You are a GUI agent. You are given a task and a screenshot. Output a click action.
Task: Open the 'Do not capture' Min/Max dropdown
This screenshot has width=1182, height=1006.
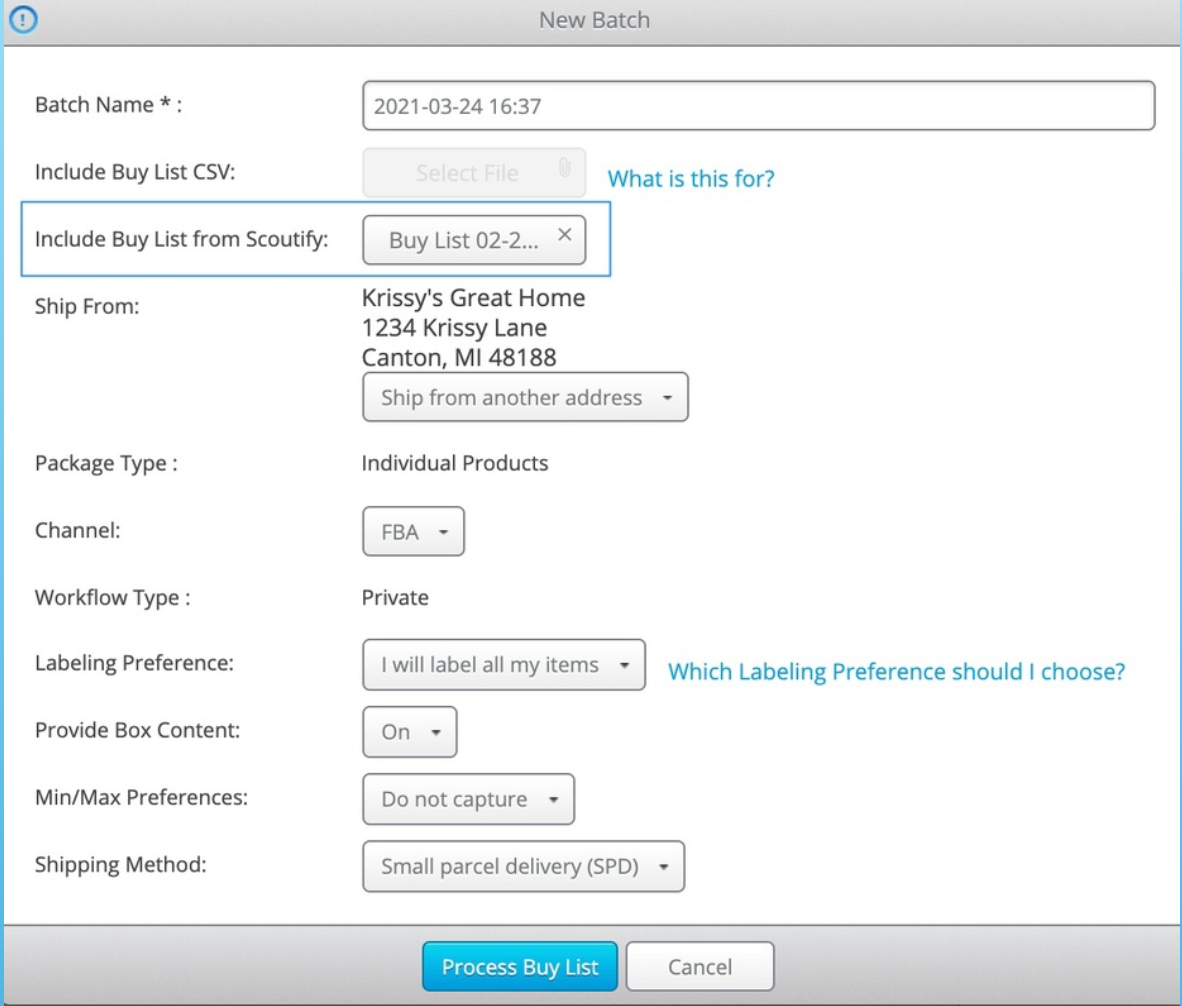point(468,799)
